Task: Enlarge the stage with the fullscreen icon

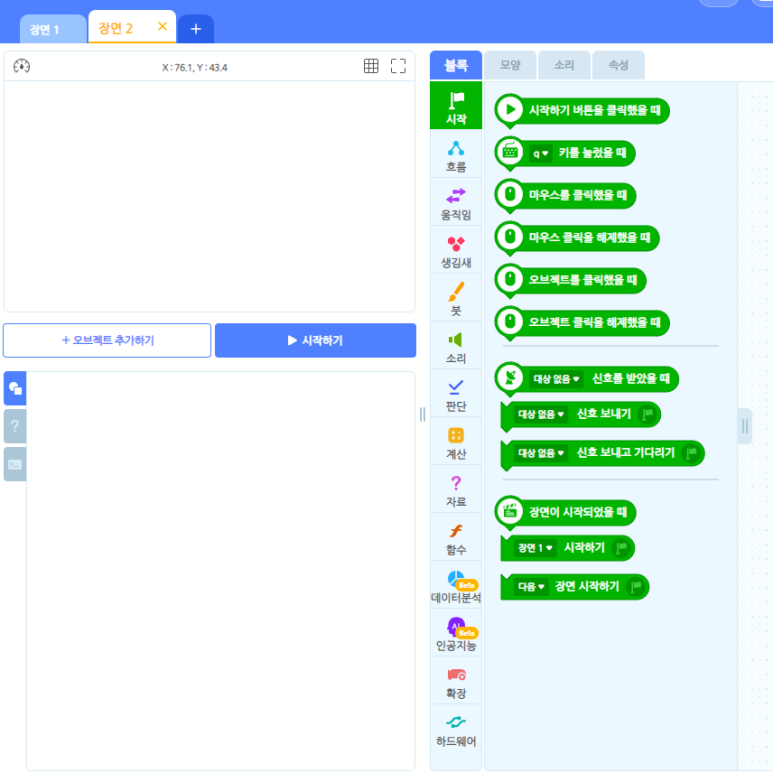Action: click(398, 66)
